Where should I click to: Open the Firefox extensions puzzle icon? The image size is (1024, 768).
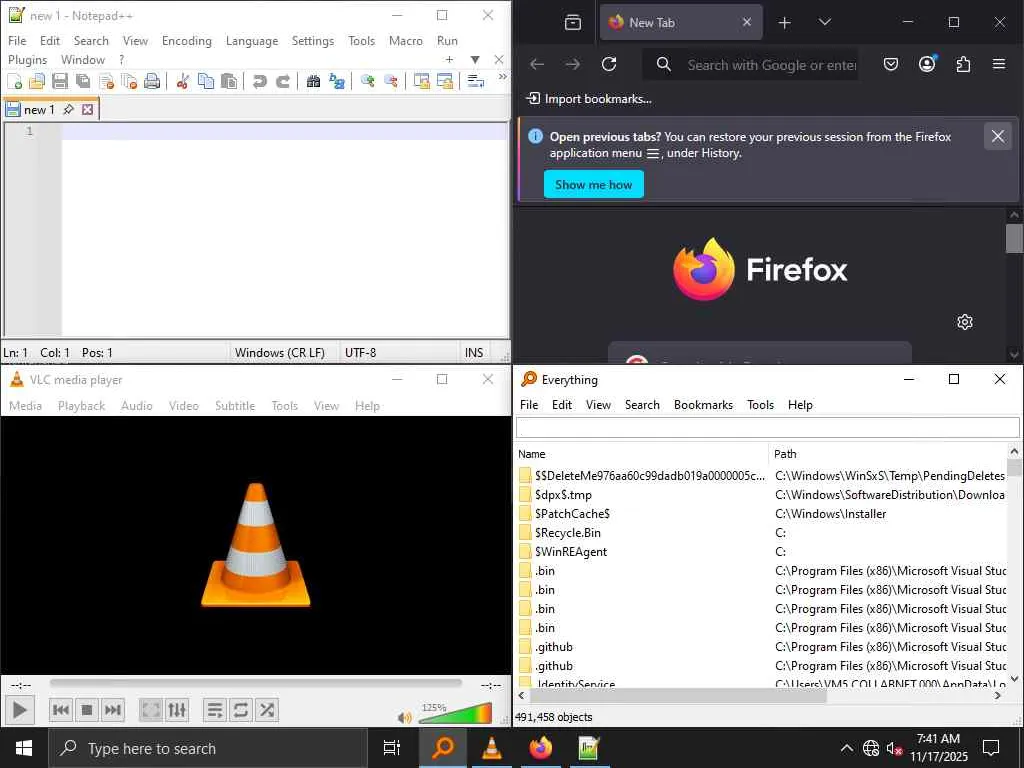coord(963,64)
